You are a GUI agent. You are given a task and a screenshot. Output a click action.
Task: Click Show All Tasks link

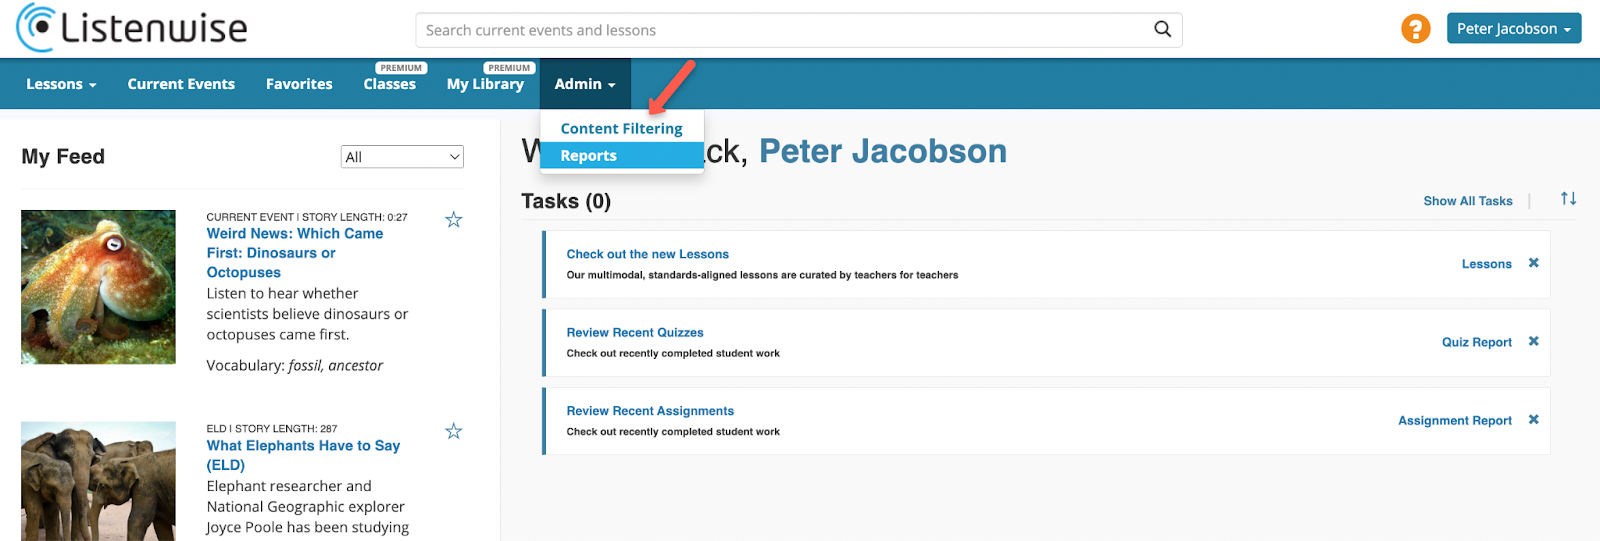point(1468,201)
